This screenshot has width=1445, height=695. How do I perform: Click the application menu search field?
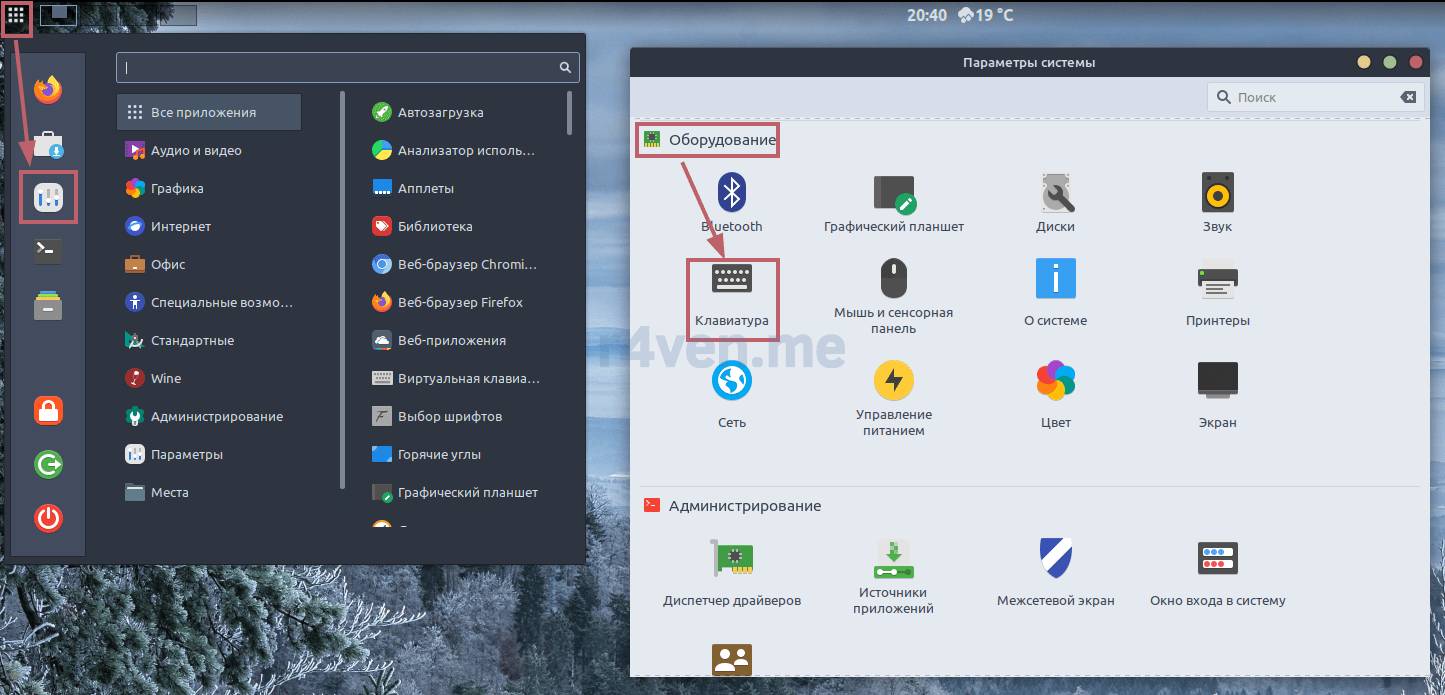pos(340,68)
